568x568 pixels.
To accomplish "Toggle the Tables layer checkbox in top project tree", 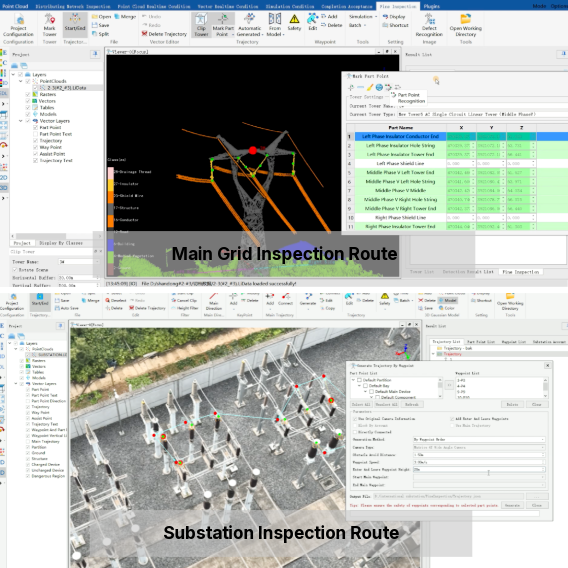I will coord(28,108).
